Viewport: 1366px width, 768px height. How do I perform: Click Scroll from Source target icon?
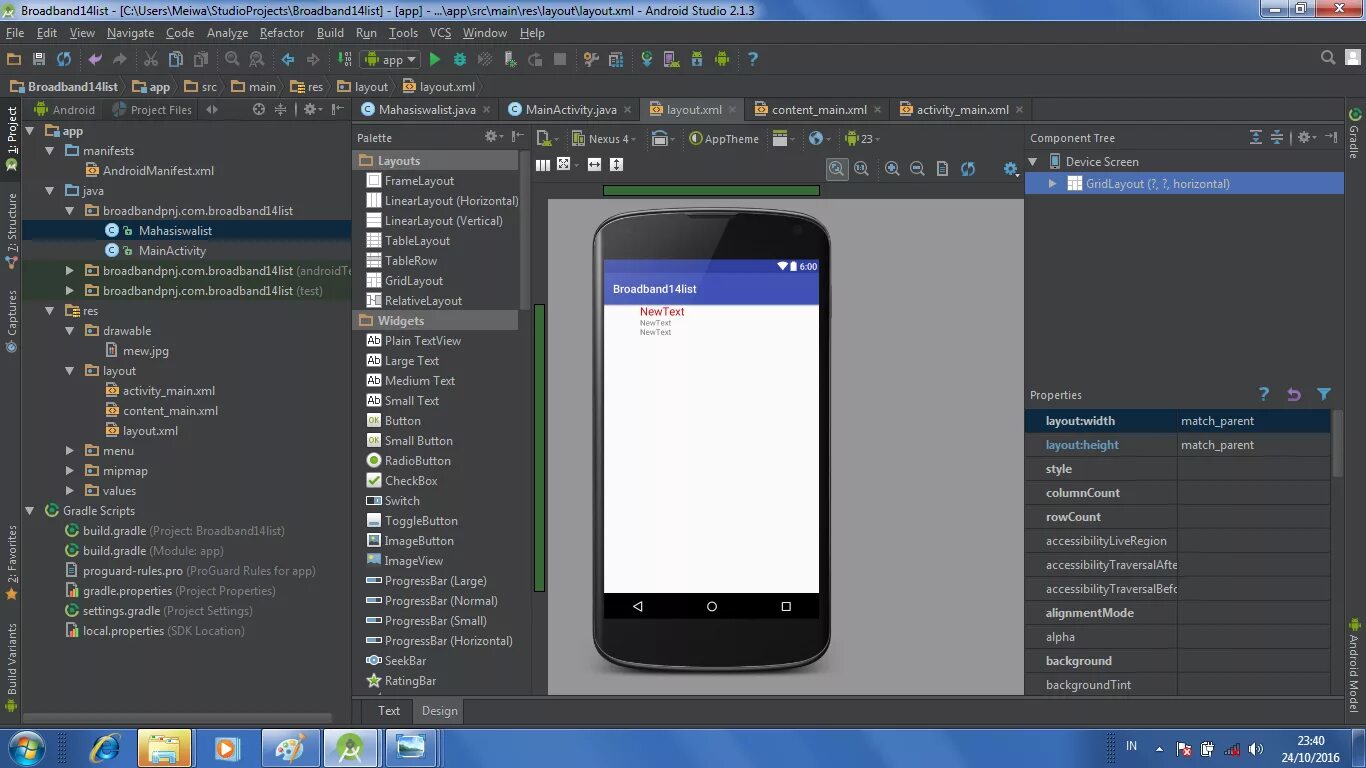pos(259,109)
